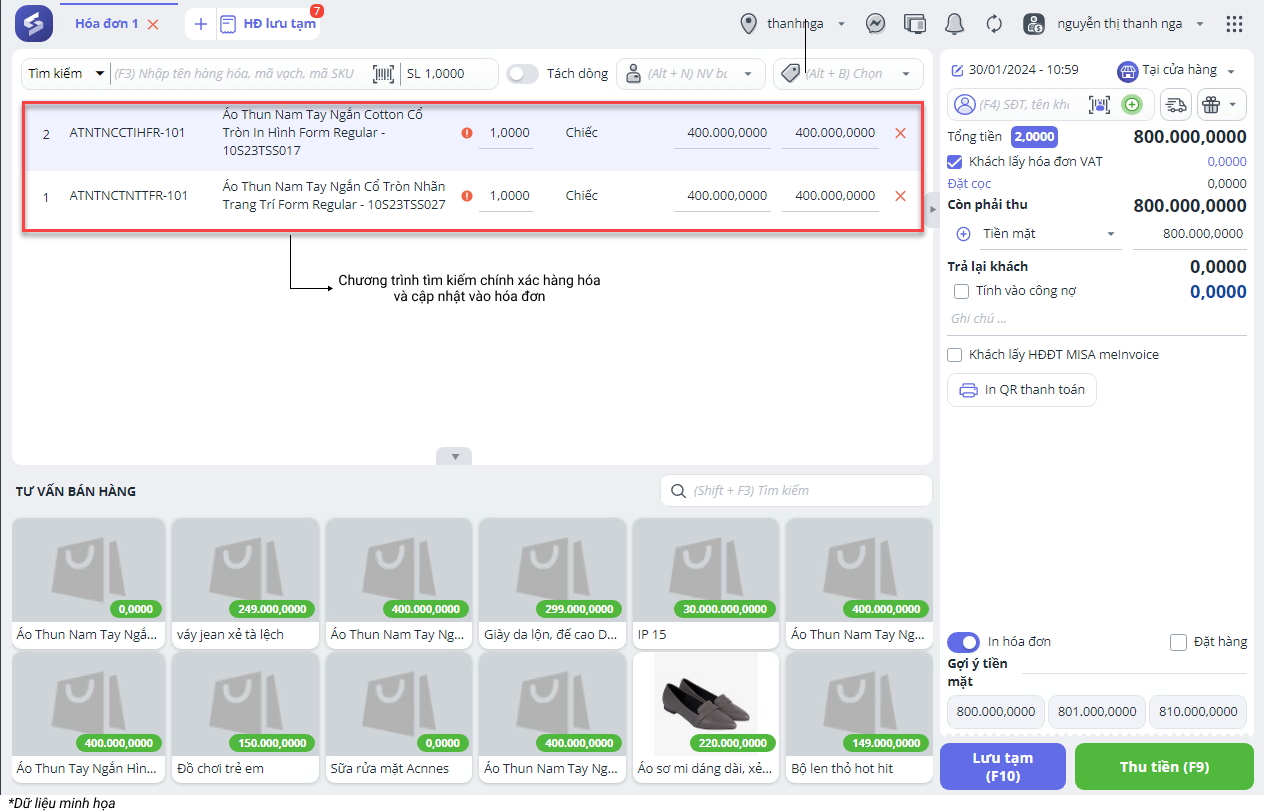Viewport: 1264px width, 812px height.
Task: Check the Đặt hàng checkbox
Action: [1178, 642]
